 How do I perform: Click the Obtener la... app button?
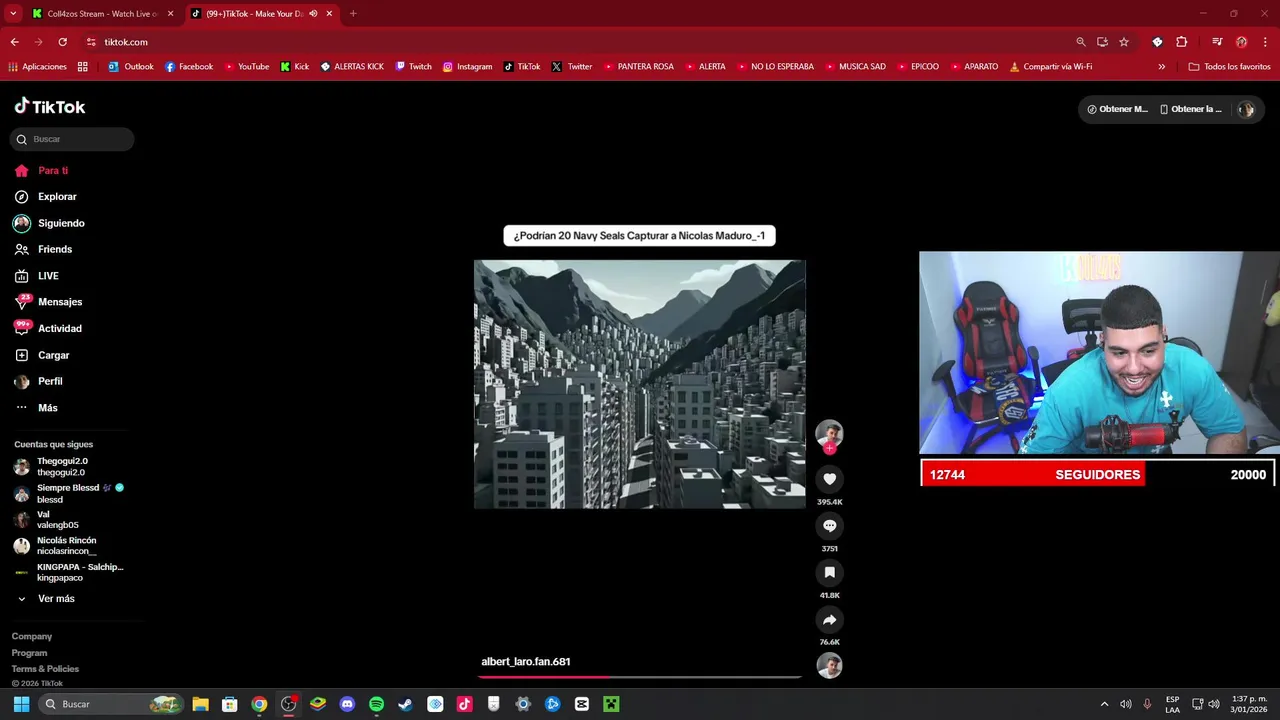[x=1190, y=109]
